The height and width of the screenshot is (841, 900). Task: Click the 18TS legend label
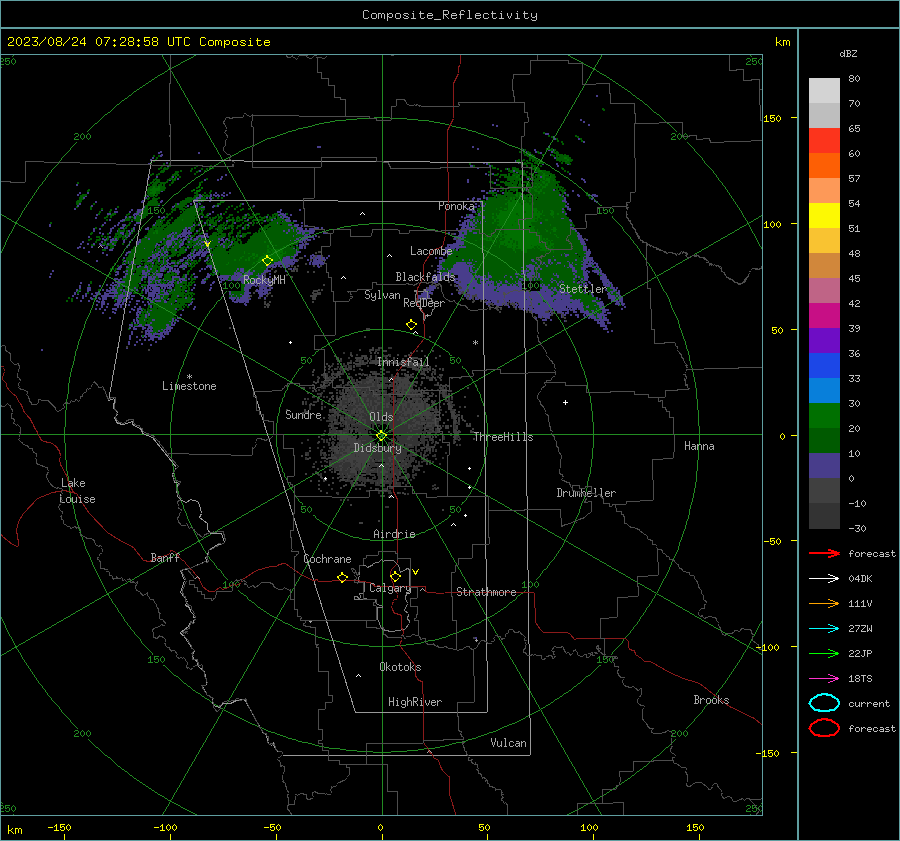[x=860, y=679]
